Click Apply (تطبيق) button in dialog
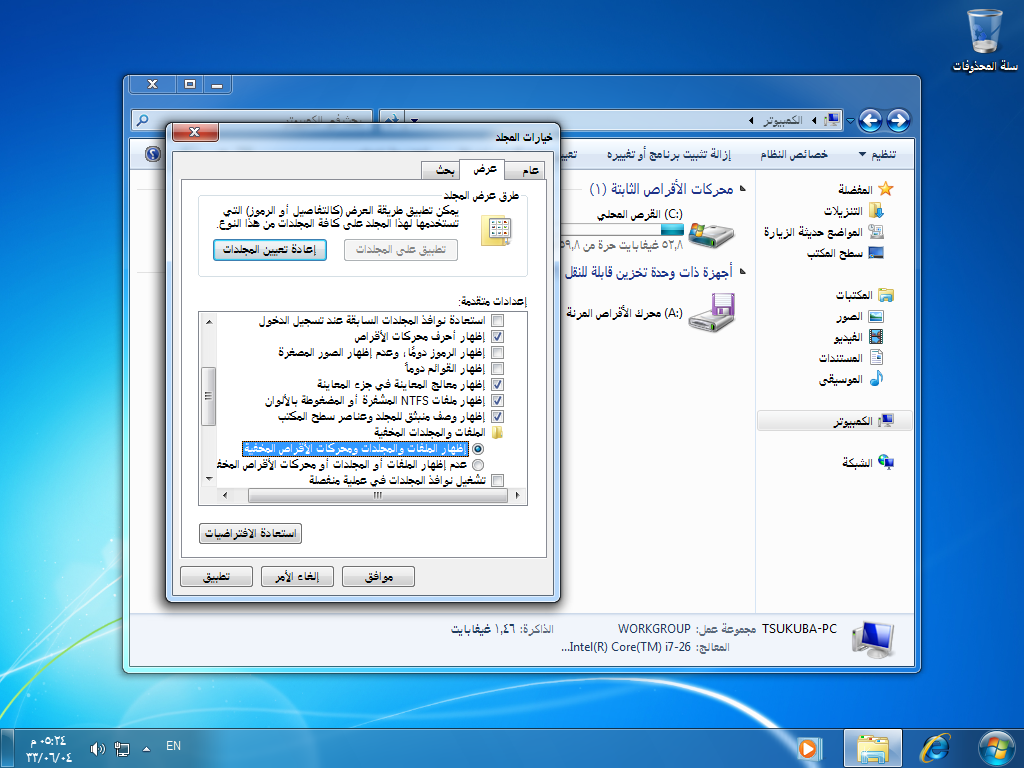This screenshot has height=768, width=1024. 216,577
